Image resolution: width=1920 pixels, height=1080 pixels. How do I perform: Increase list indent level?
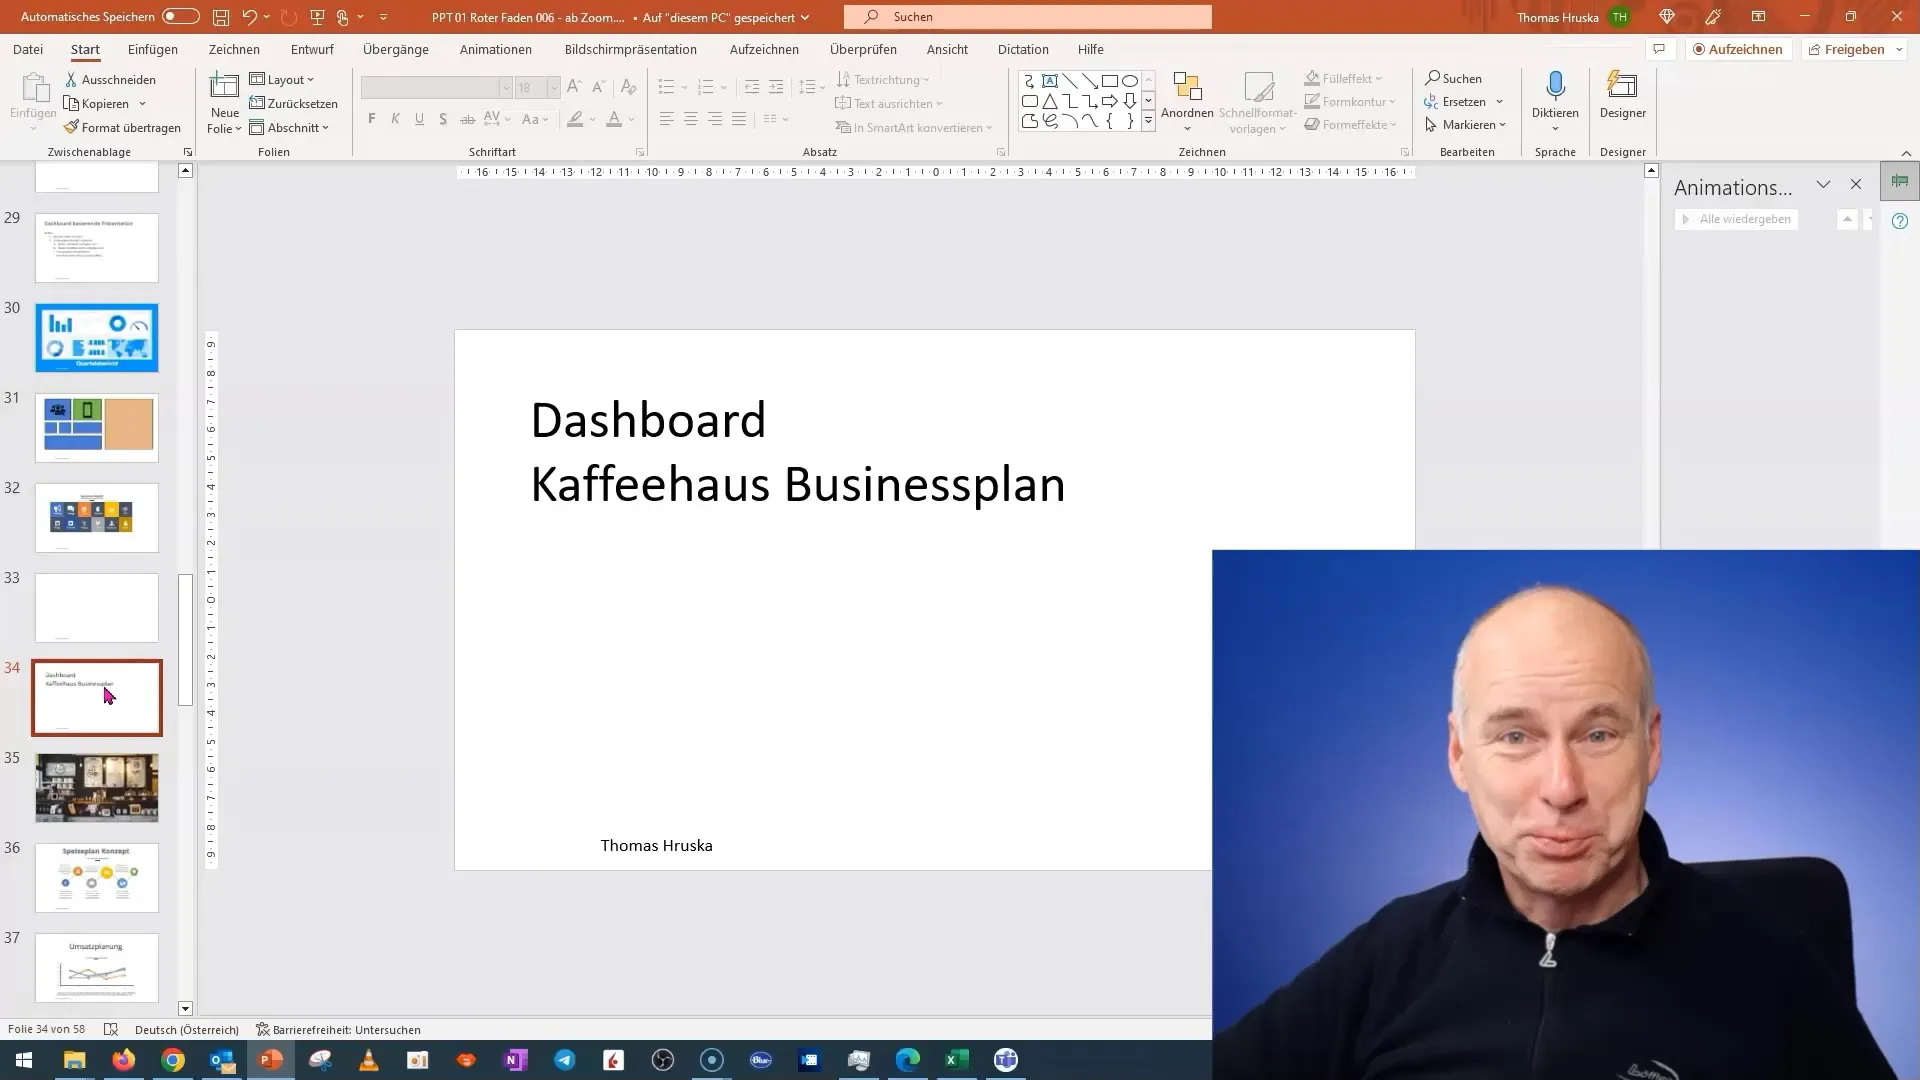(x=776, y=87)
